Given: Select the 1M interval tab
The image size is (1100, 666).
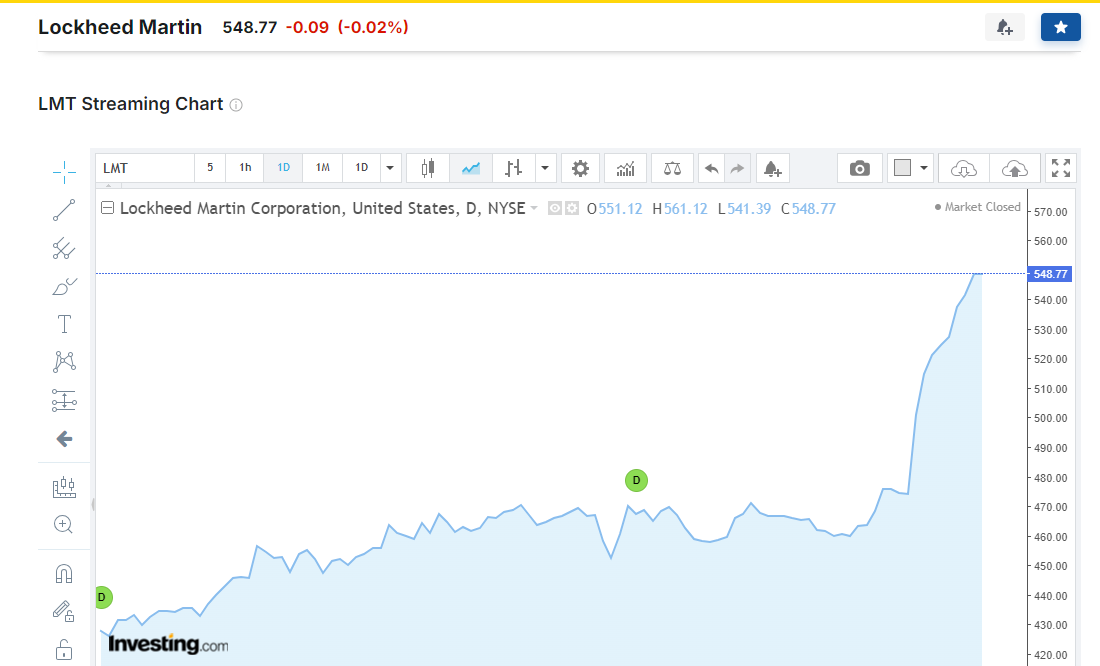Looking at the screenshot, I should [x=323, y=168].
